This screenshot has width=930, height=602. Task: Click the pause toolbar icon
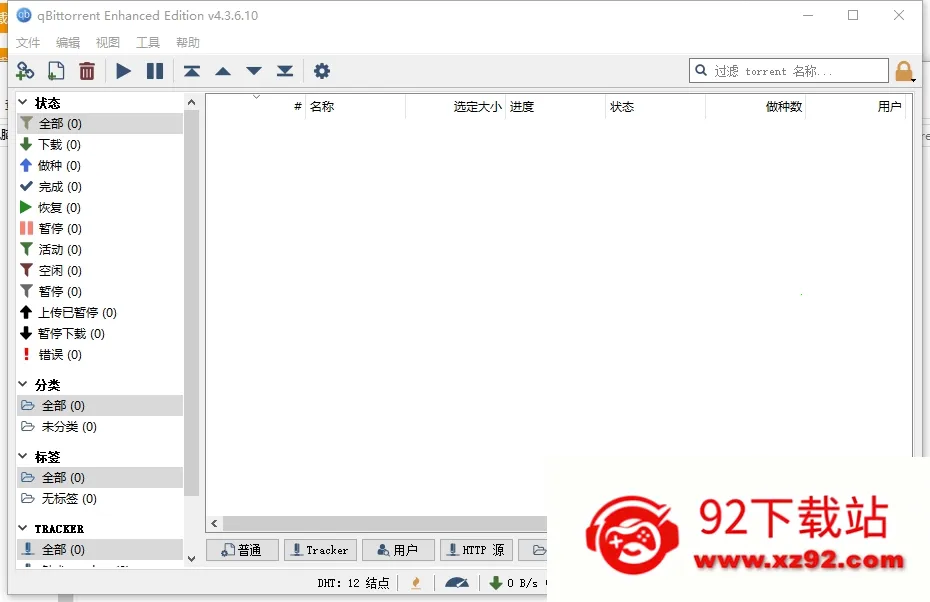[155, 71]
